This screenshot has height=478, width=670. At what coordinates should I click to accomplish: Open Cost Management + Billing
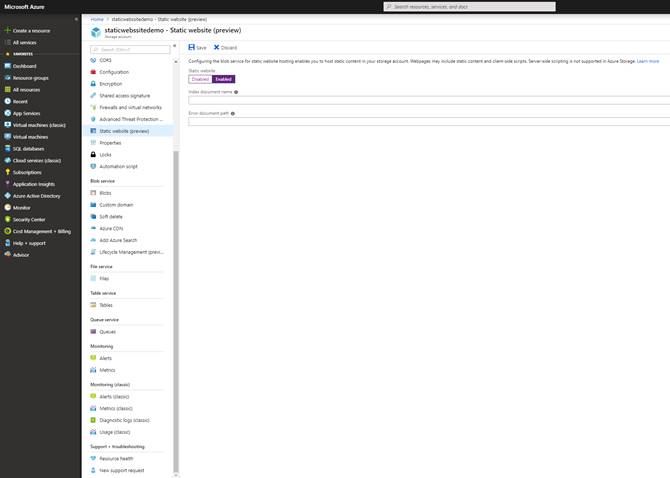[41, 231]
